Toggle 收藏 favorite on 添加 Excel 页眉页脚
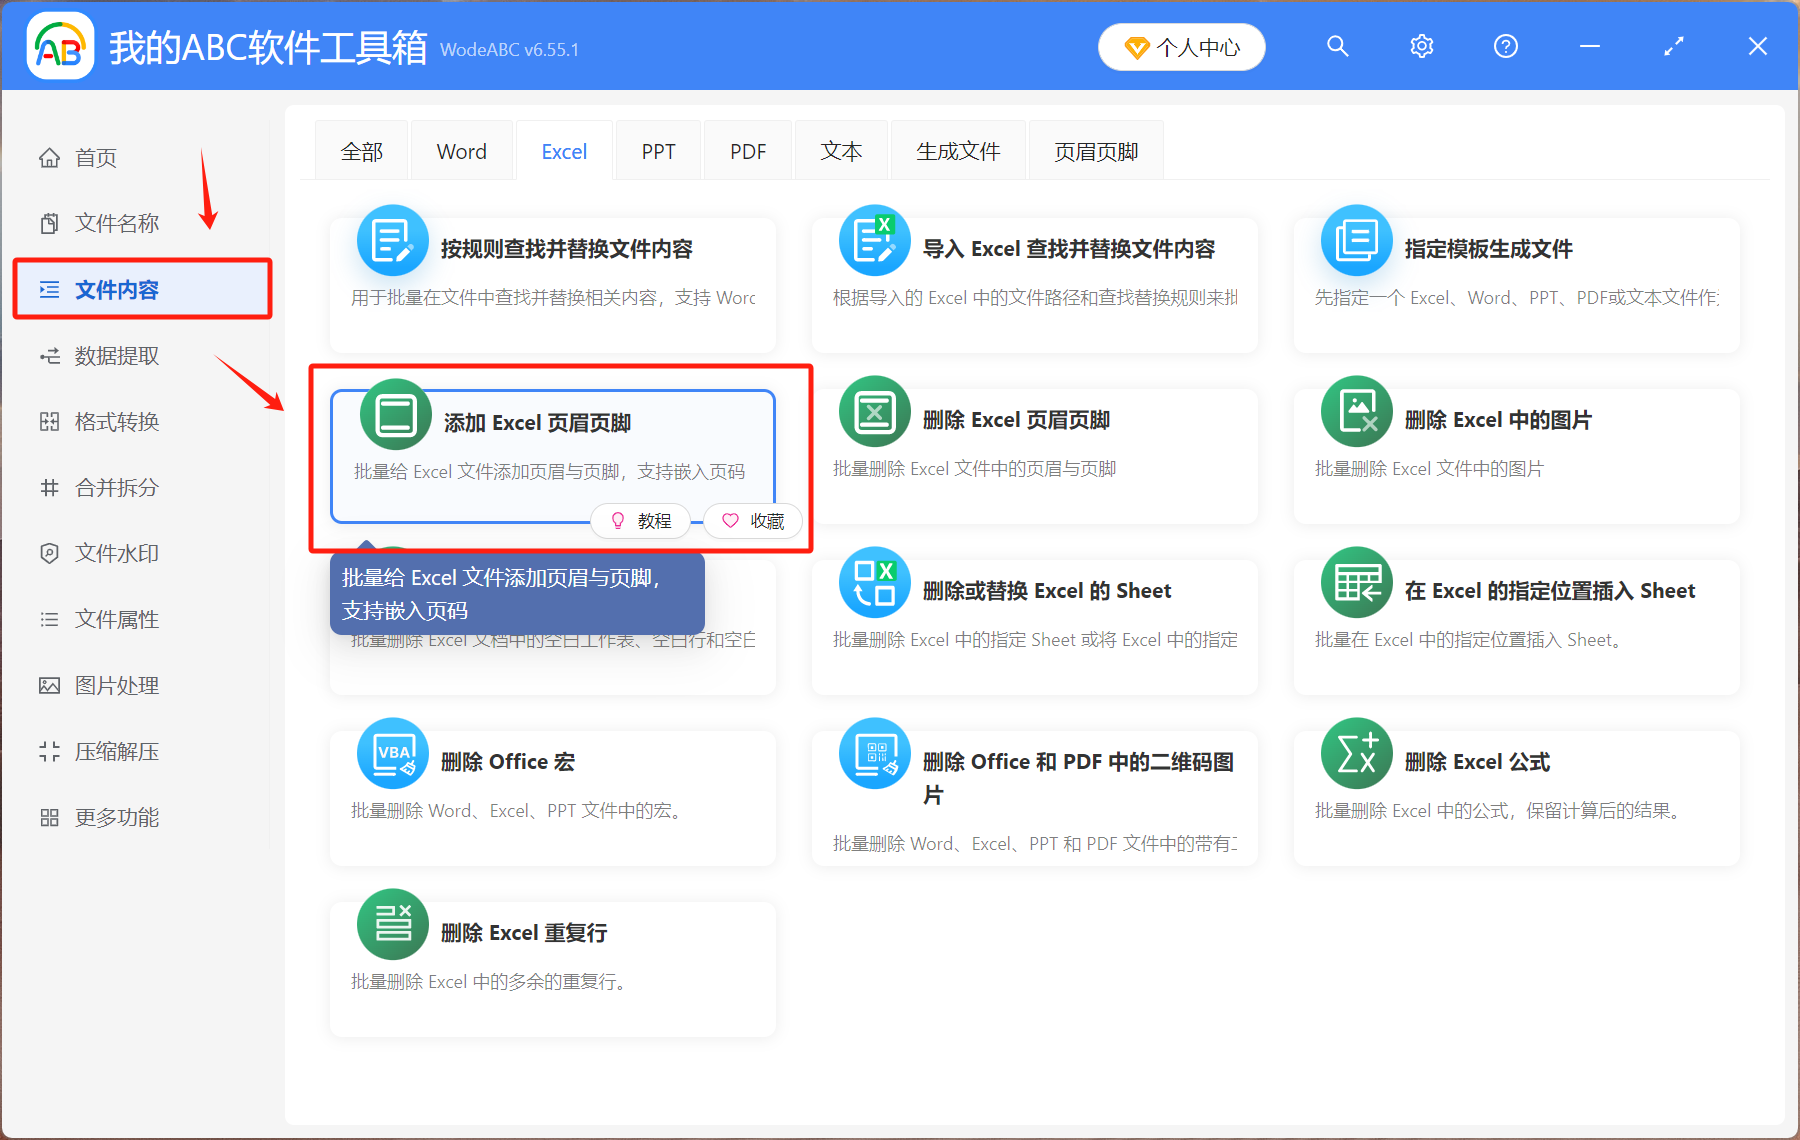Image resolution: width=1800 pixels, height=1140 pixels. point(752,520)
